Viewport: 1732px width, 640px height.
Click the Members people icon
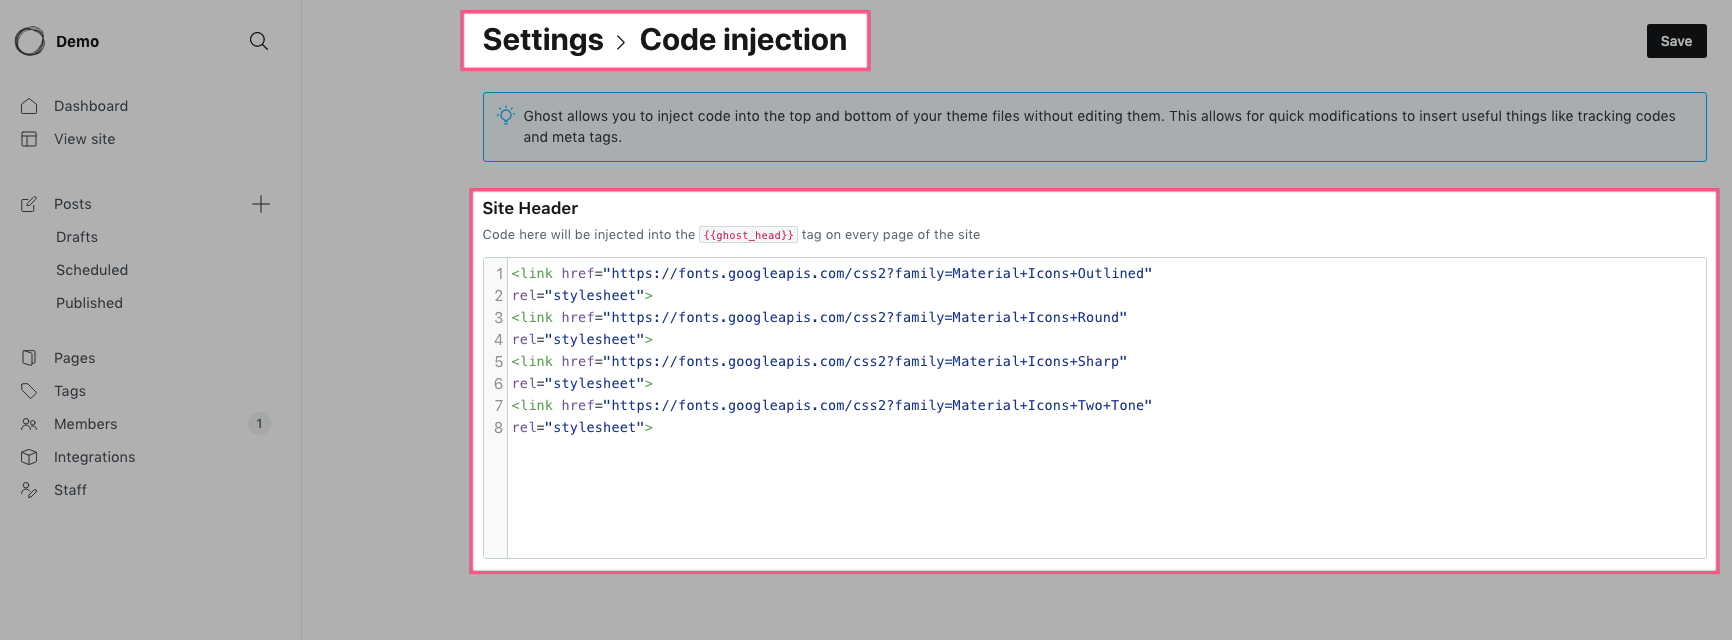(x=29, y=424)
